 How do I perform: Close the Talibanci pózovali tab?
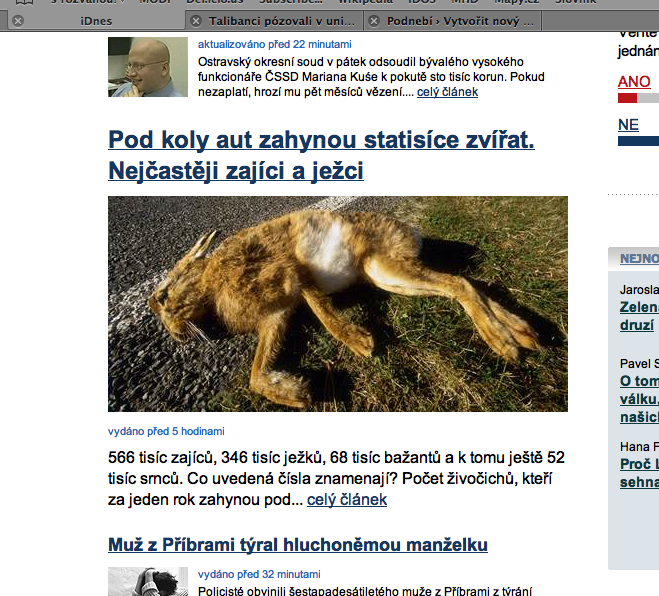pyautogui.click(x=196, y=21)
